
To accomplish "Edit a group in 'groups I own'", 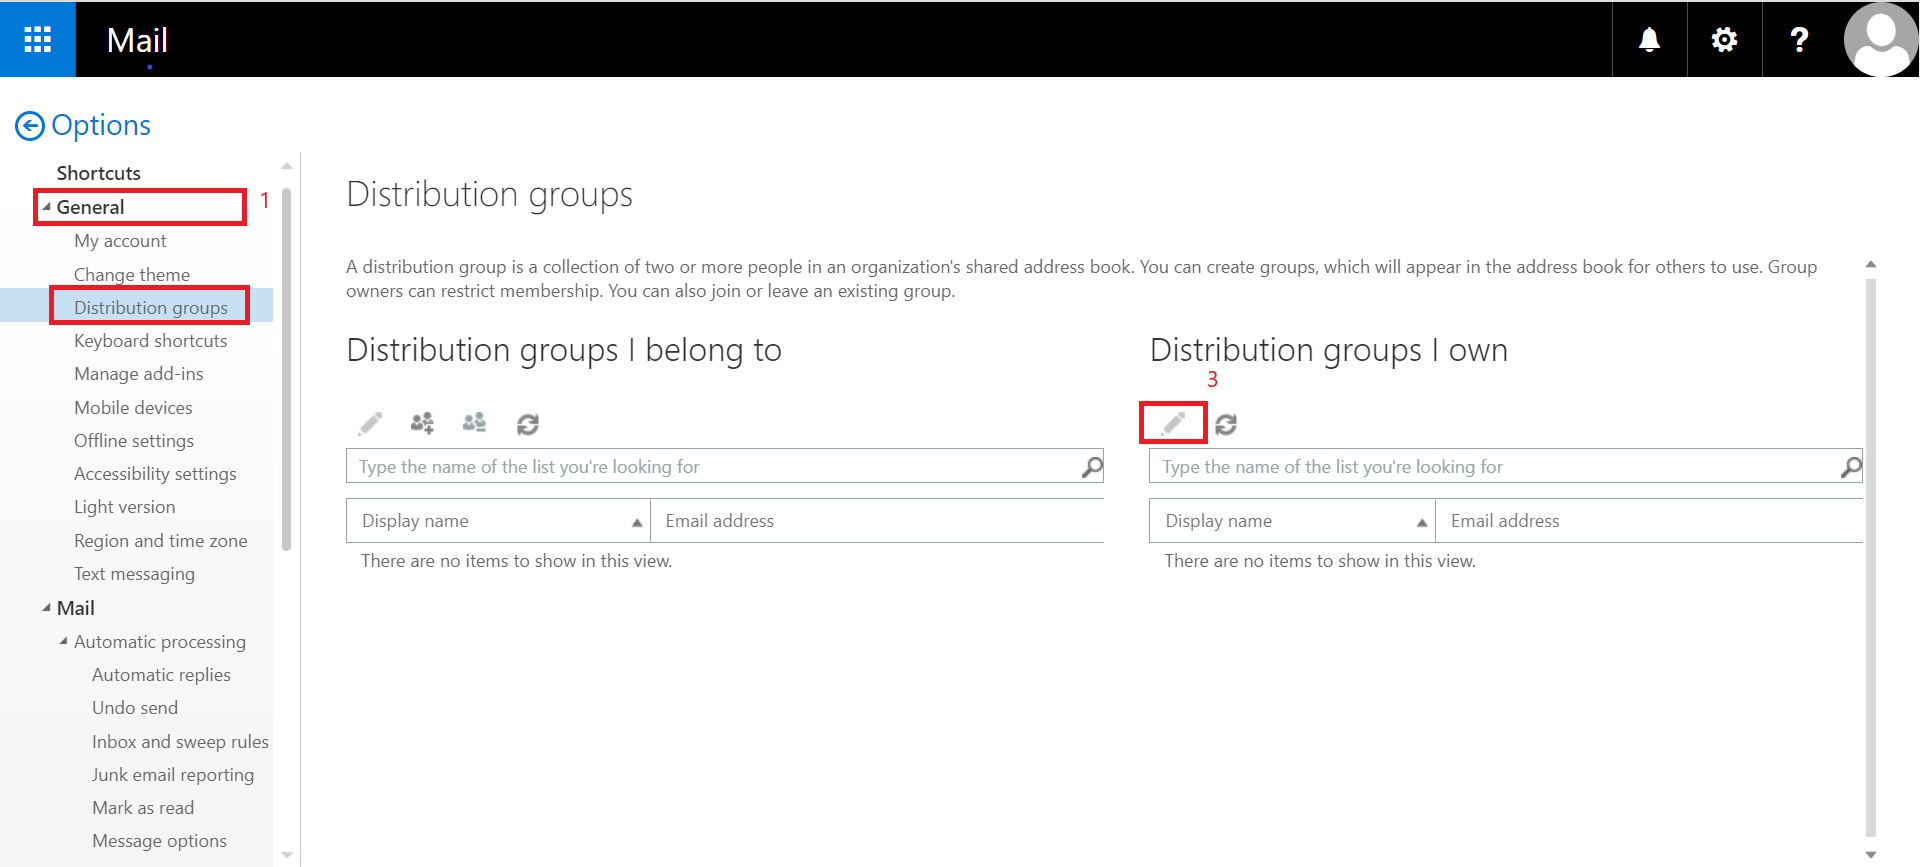I will pos(1173,424).
